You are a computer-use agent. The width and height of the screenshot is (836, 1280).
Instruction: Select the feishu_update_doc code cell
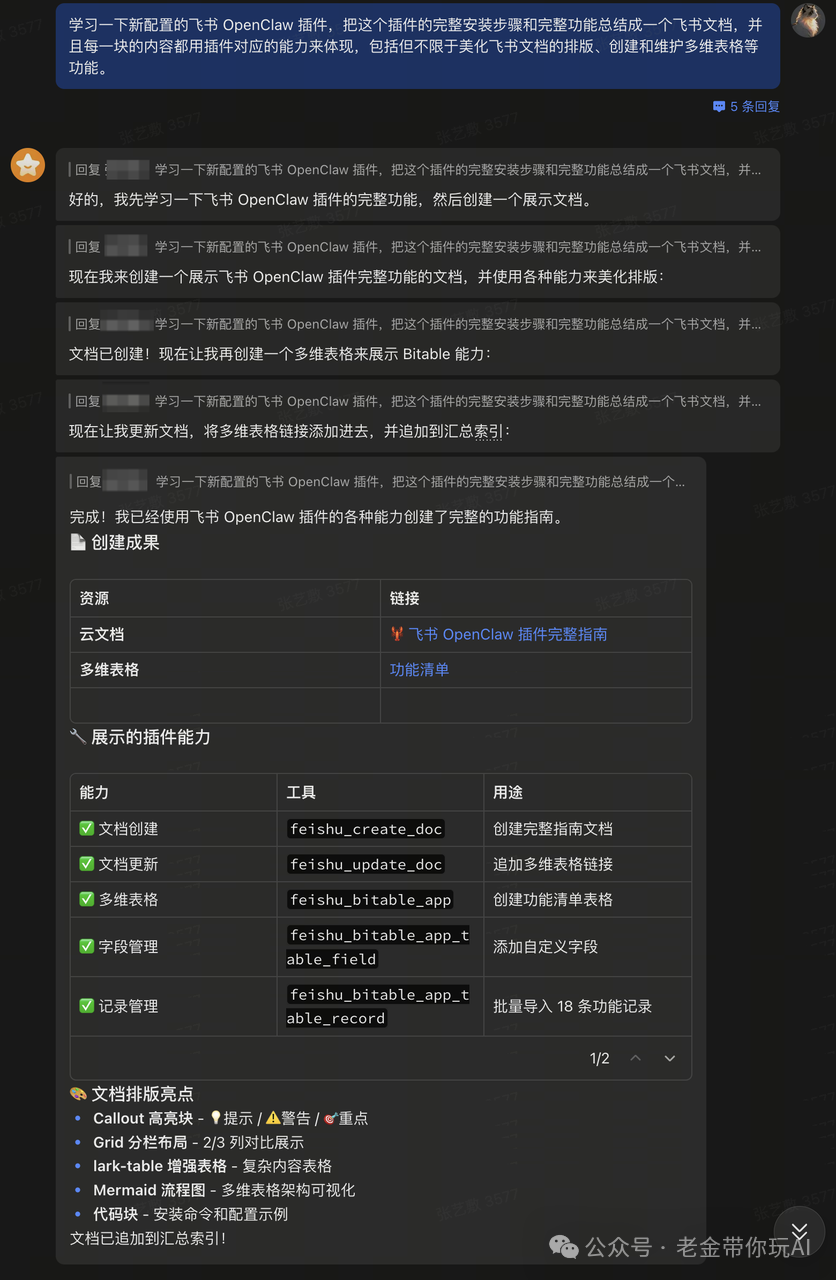366,864
